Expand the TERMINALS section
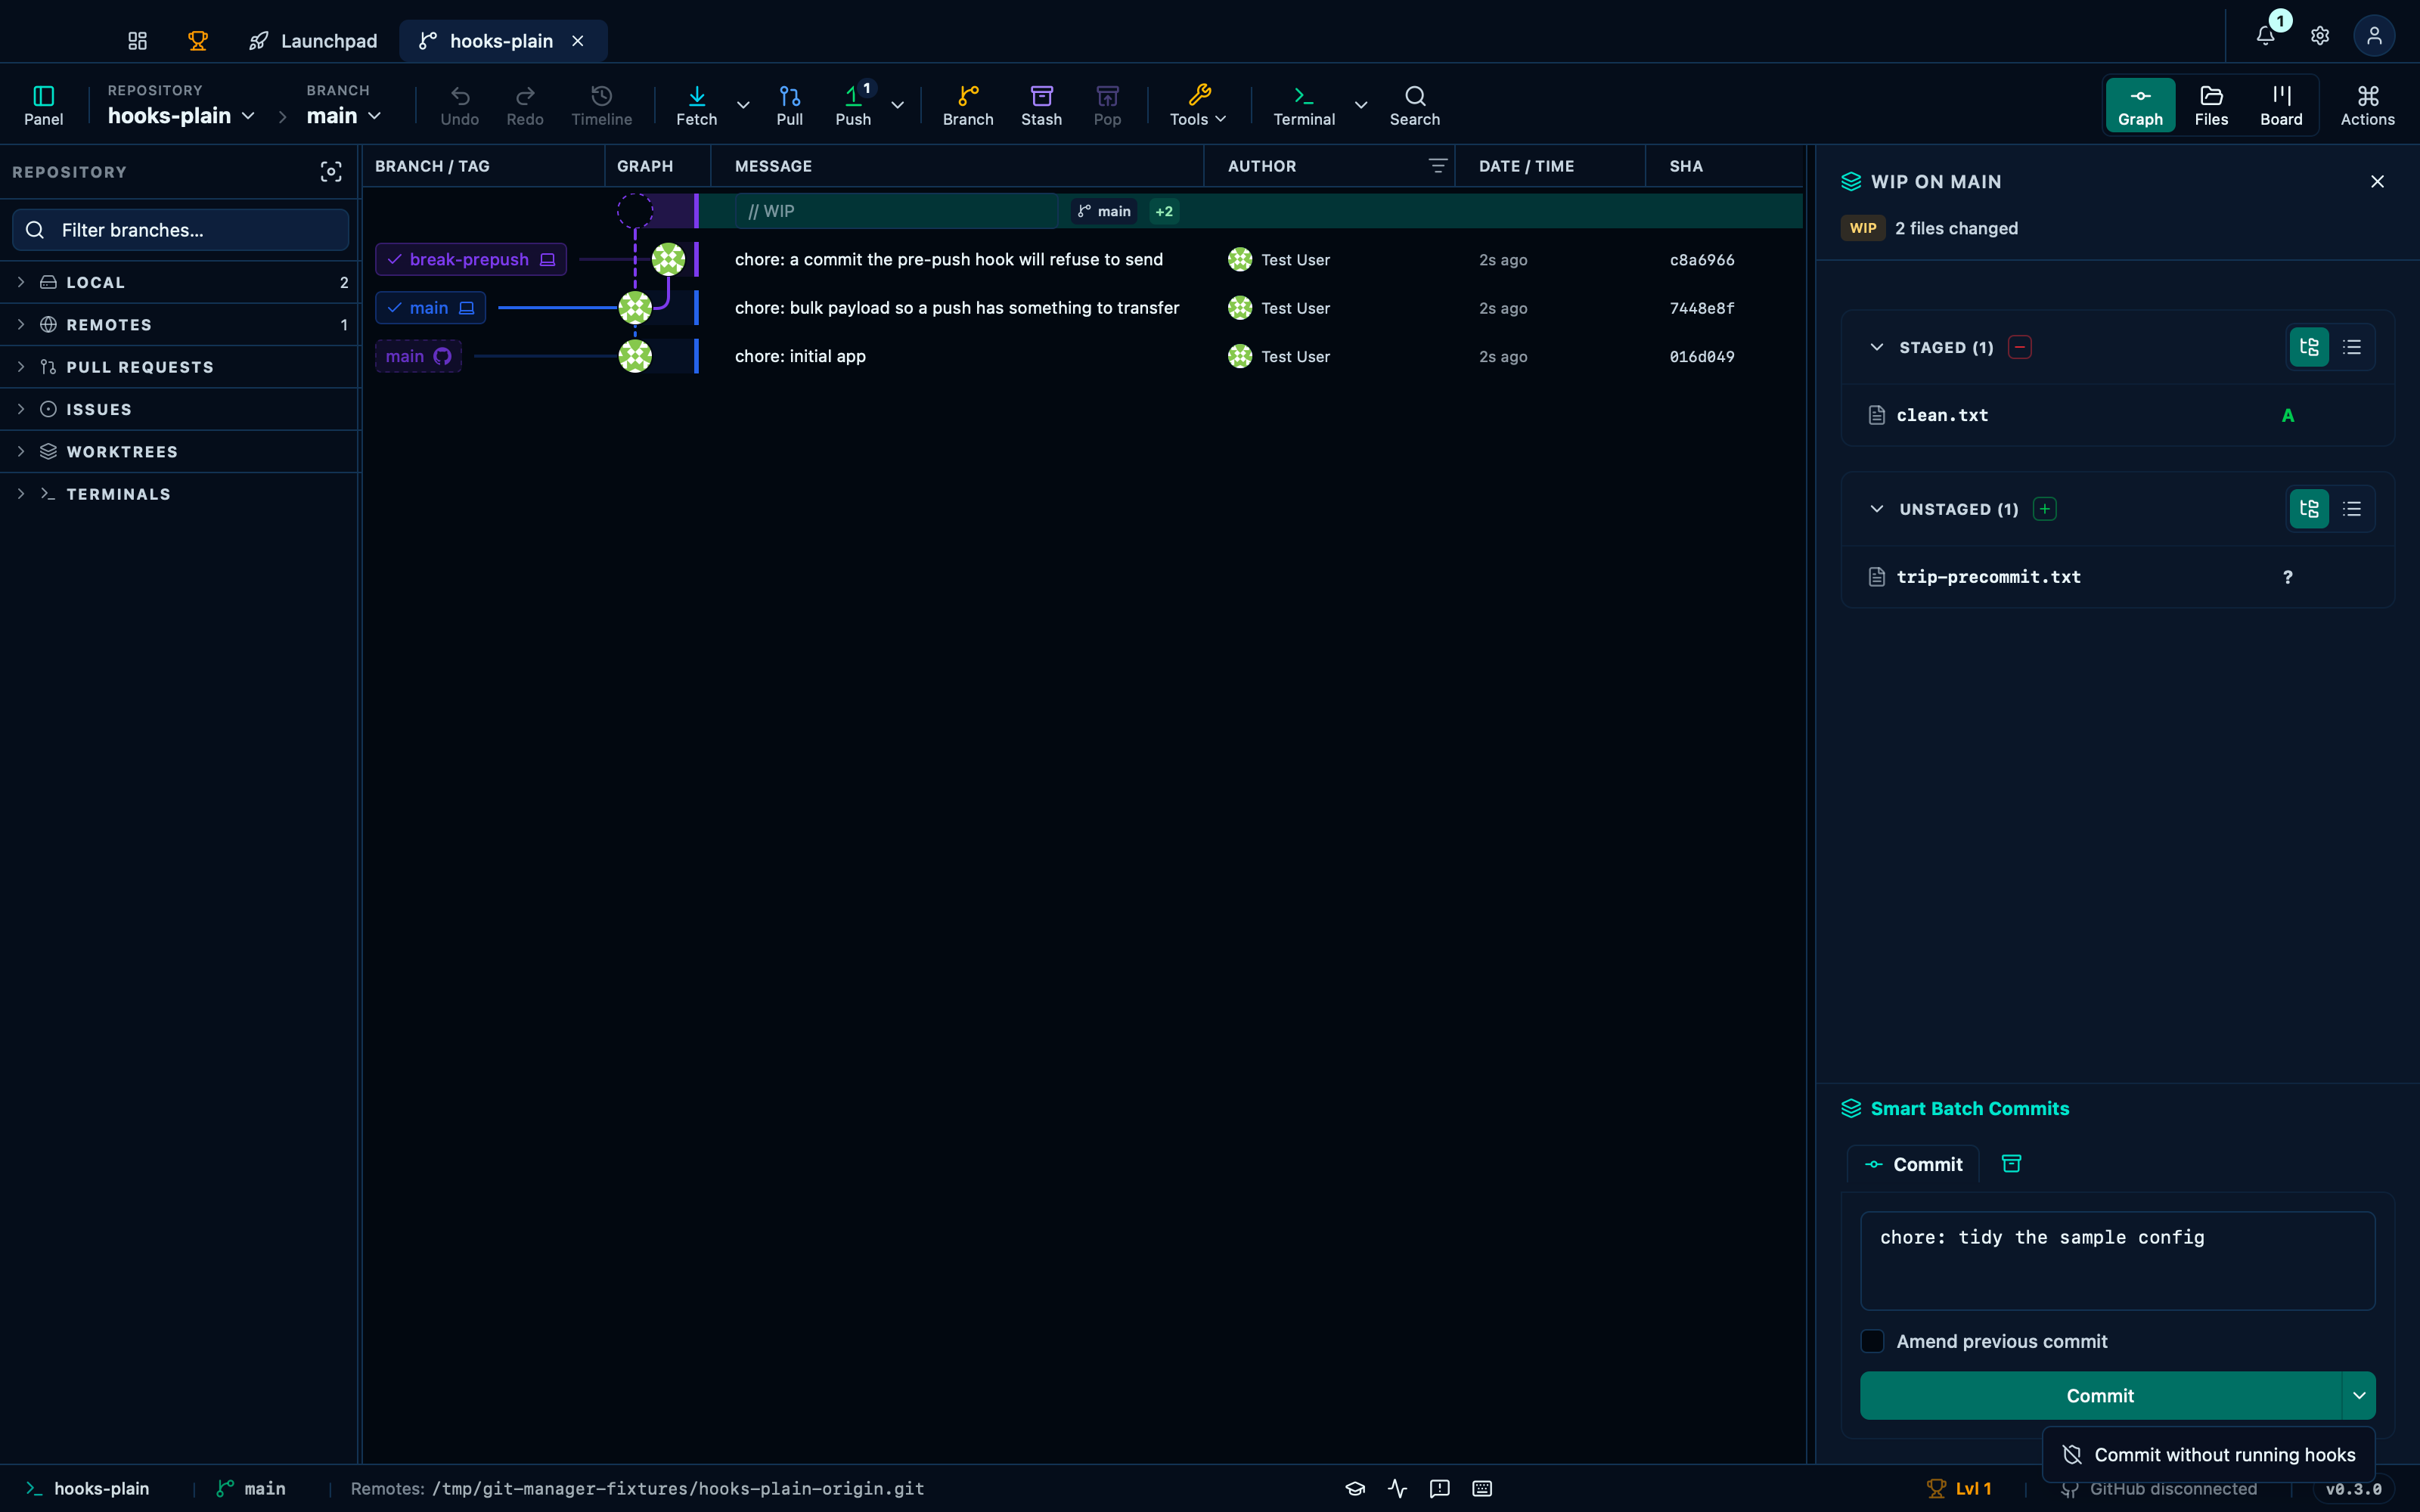 (181, 494)
